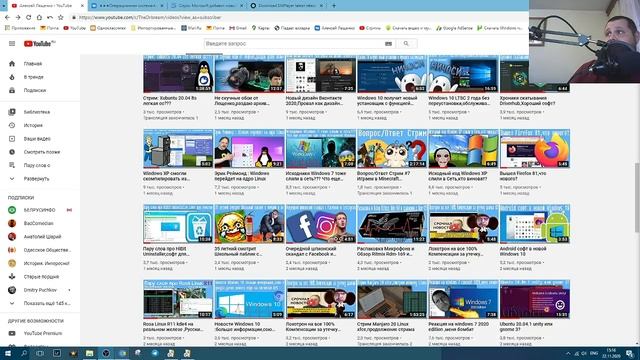The width and height of the screenshot is (640, 360).
Task: Open Google AdSense bookmark
Action: click(x=454, y=28)
